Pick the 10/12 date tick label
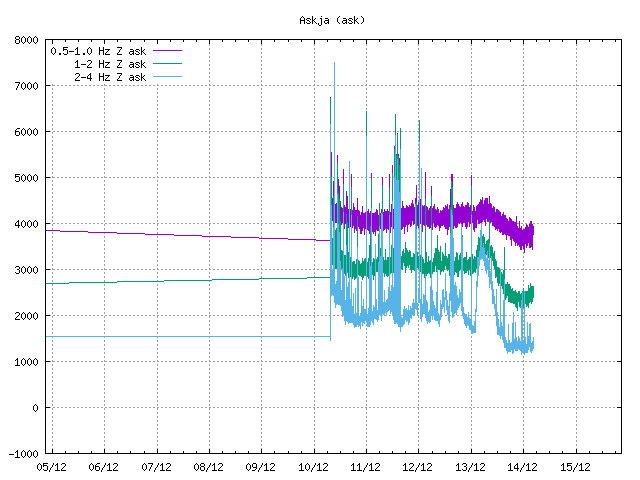The width and height of the screenshot is (640, 480). click(x=313, y=467)
